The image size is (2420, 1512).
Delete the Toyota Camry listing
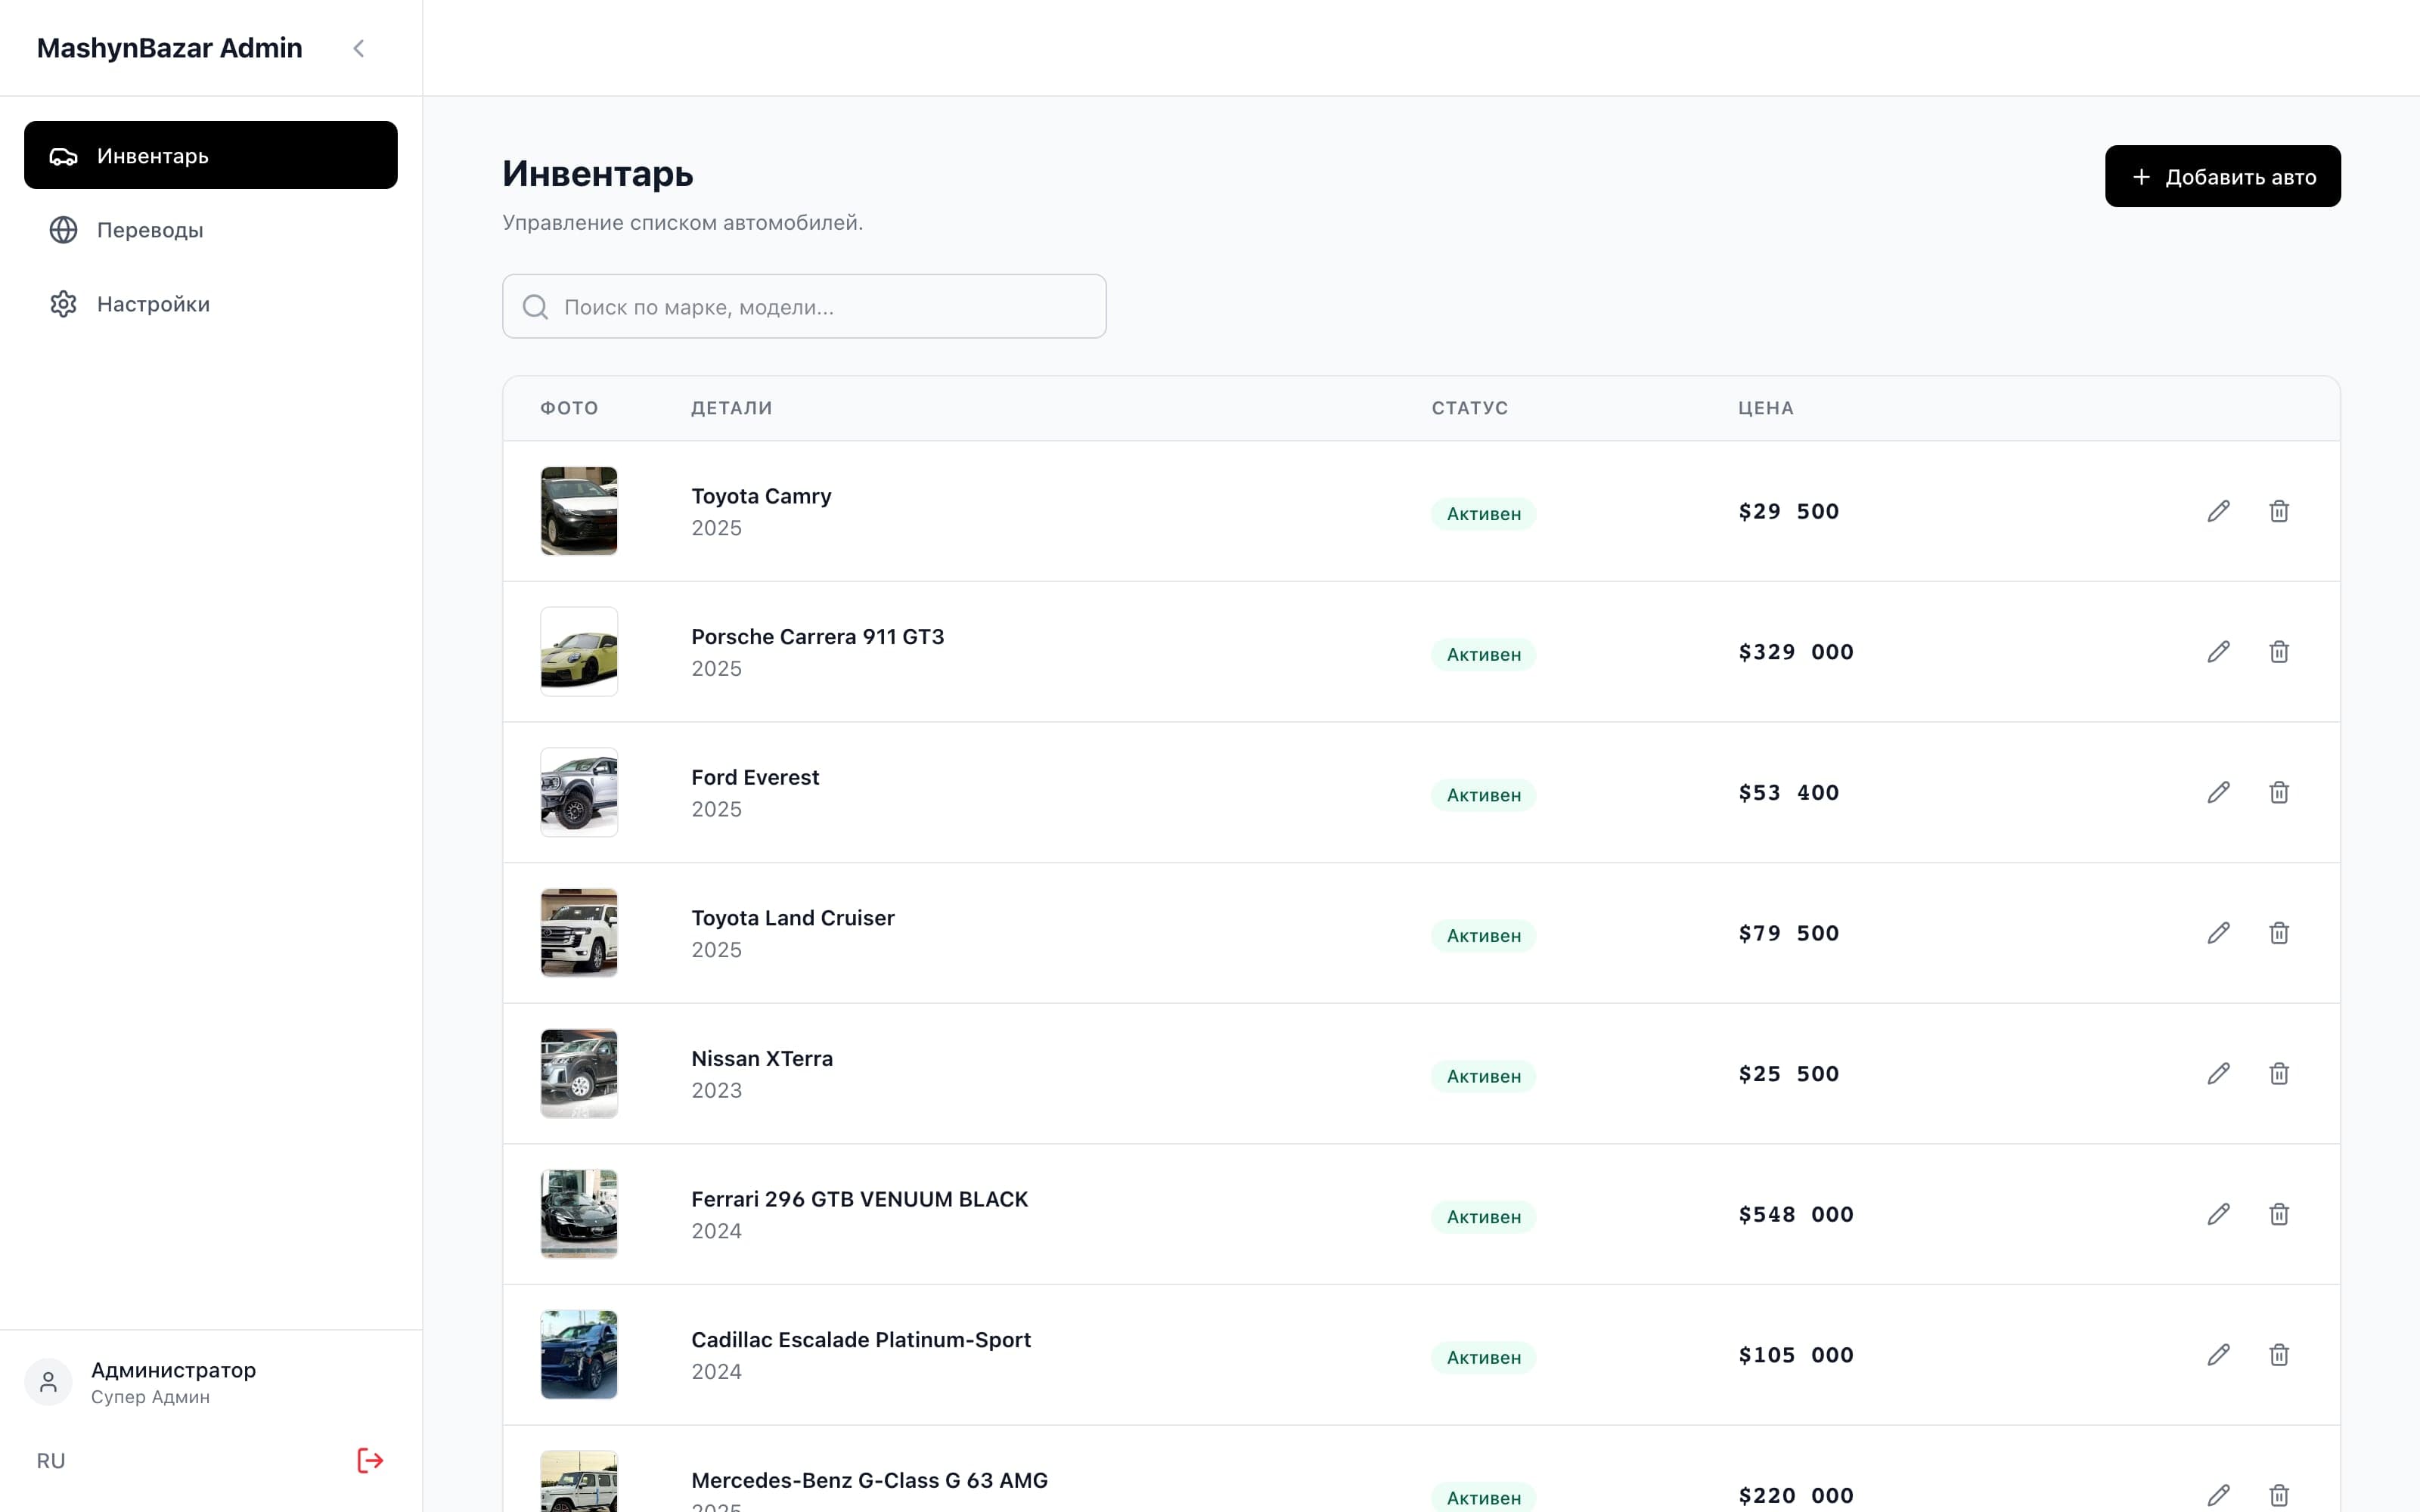(x=2279, y=511)
